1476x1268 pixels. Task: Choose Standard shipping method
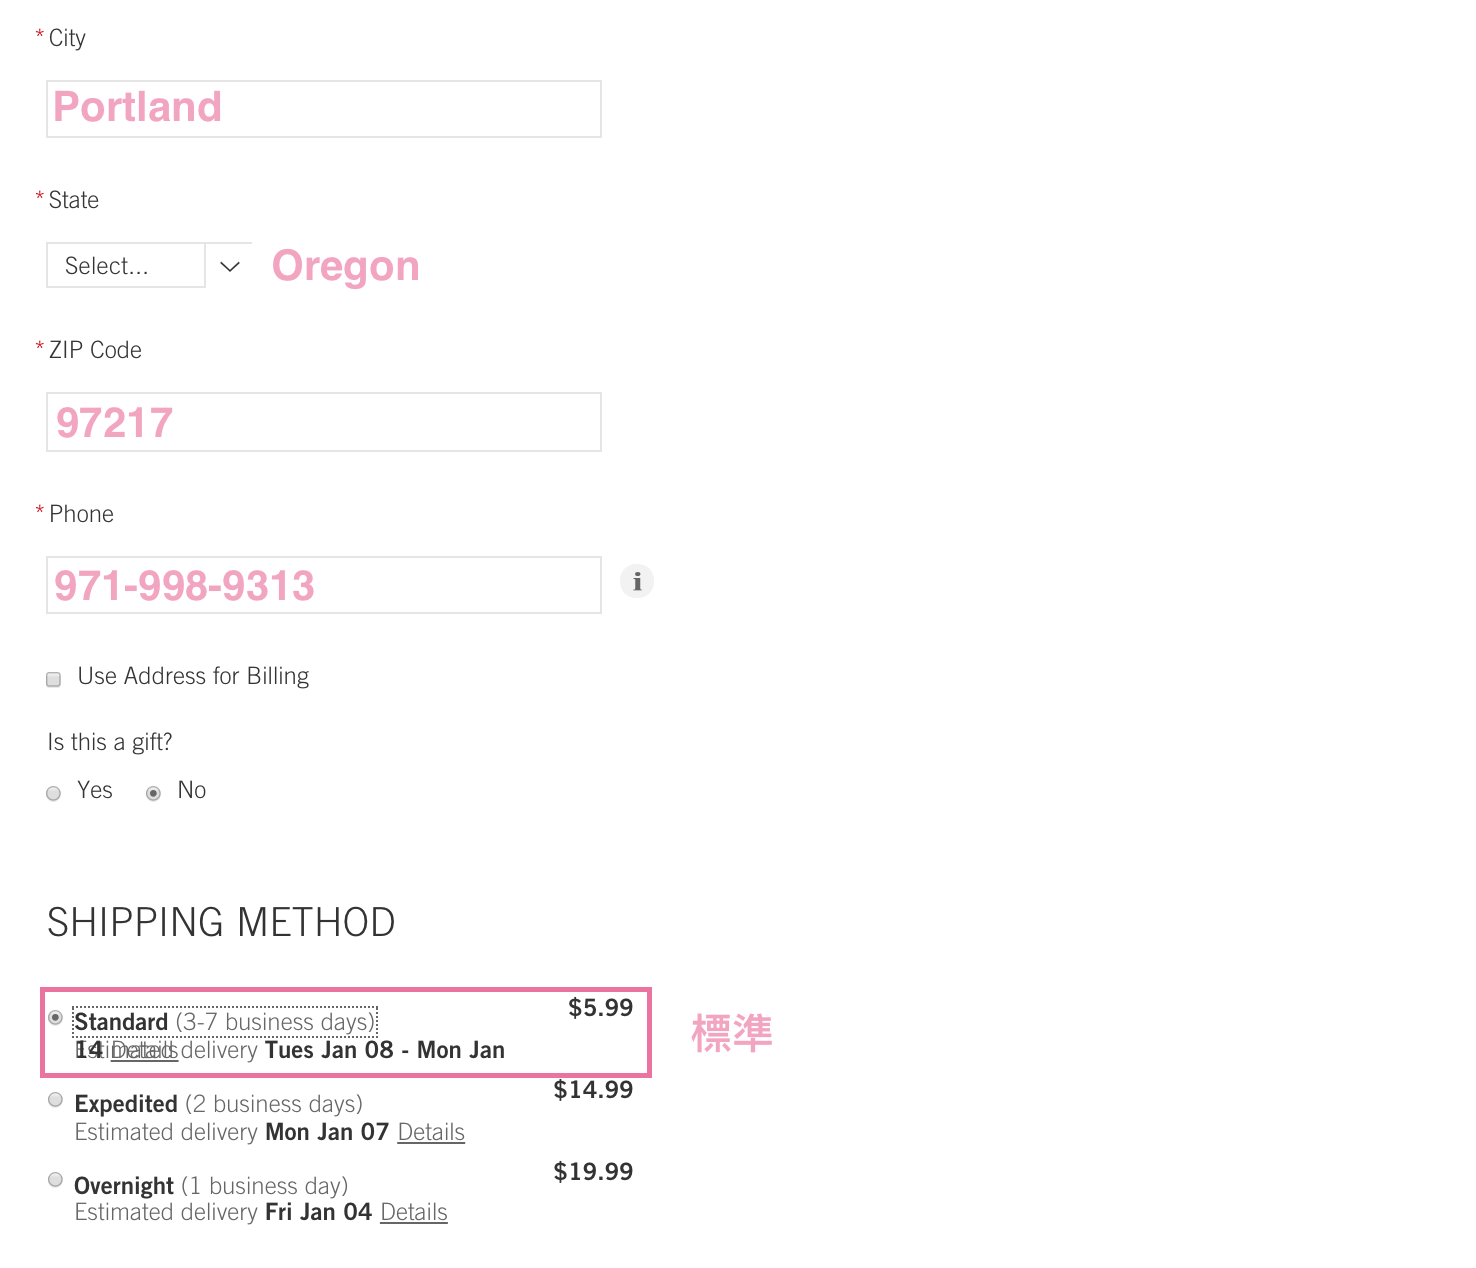click(56, 1018)
